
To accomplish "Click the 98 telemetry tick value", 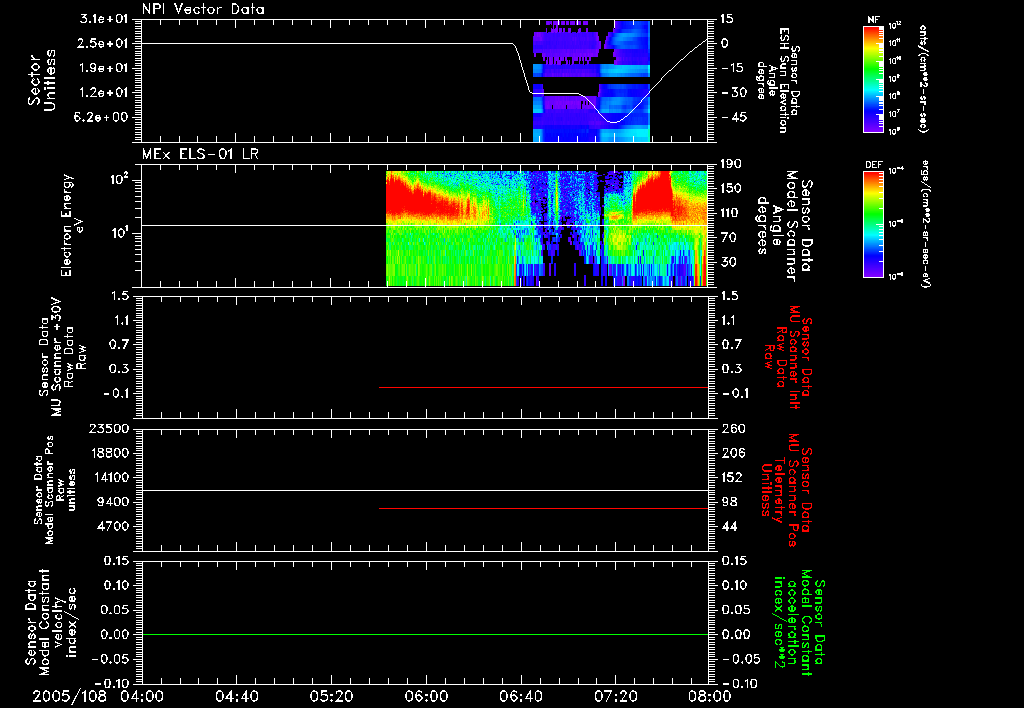I will coord(729,502).
